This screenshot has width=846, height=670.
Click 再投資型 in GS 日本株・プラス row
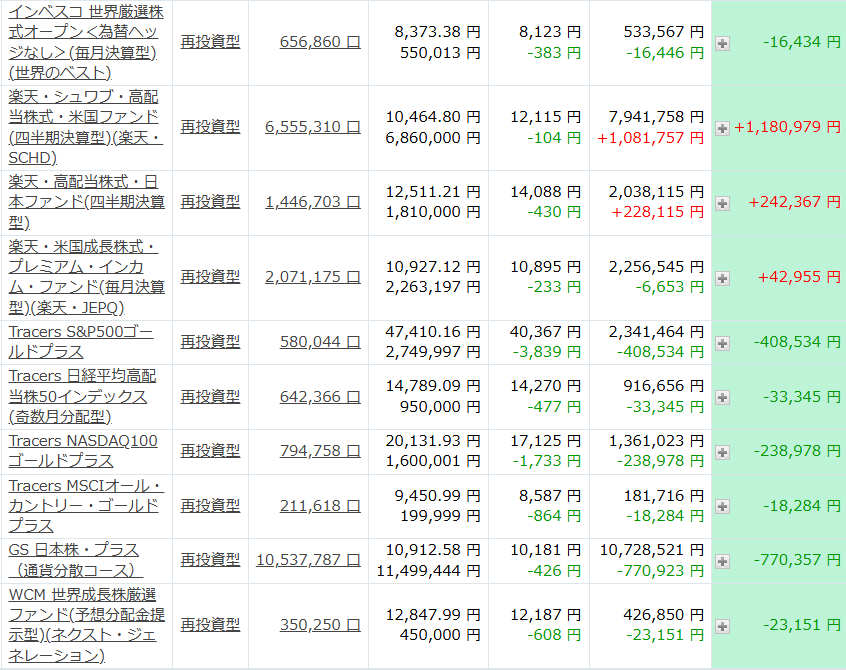pyautogui.click(x=210, y=560)
